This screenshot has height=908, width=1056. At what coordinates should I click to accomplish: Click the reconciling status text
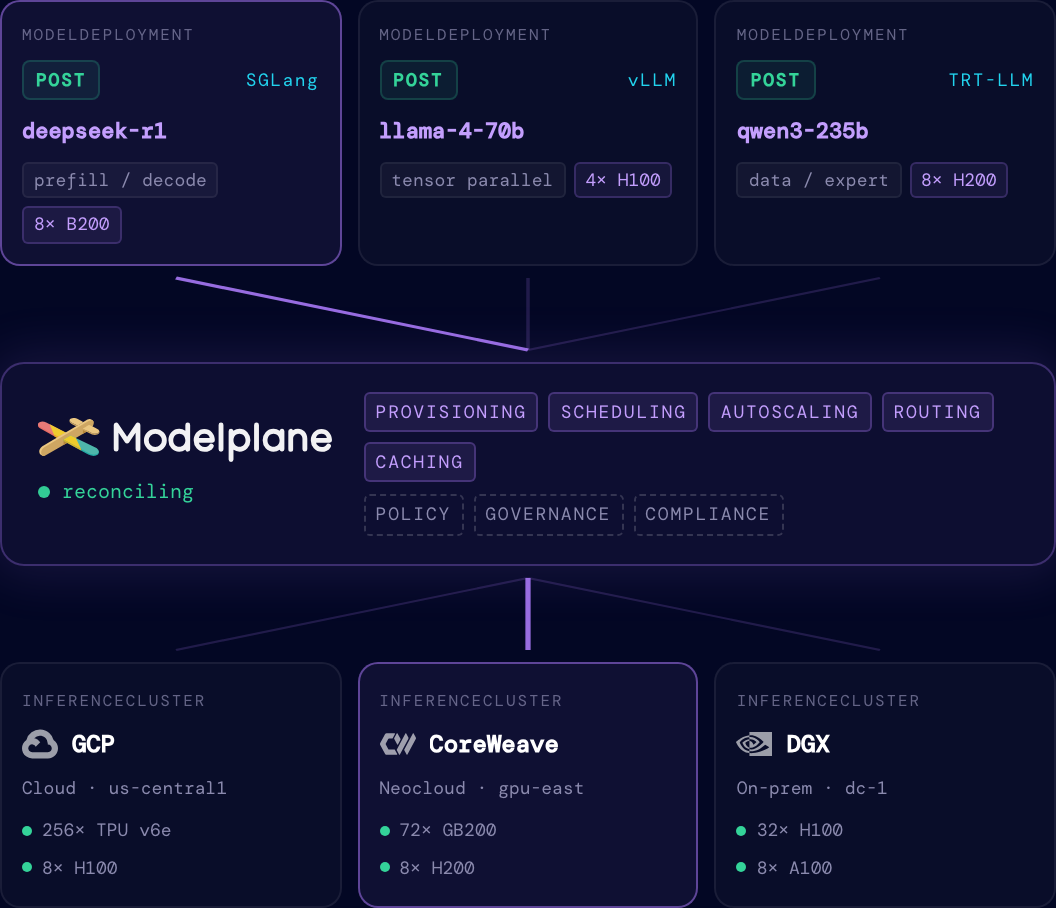click(128, 492)
